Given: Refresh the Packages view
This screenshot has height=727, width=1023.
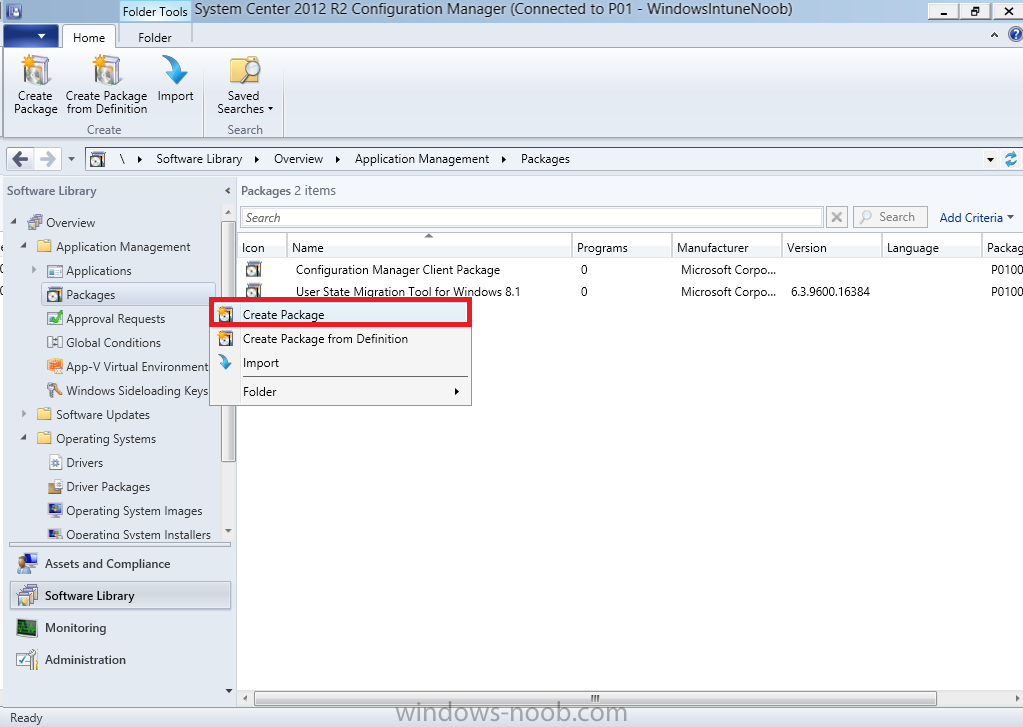Looking at the screenshot, I should [x=1011, y=159].
